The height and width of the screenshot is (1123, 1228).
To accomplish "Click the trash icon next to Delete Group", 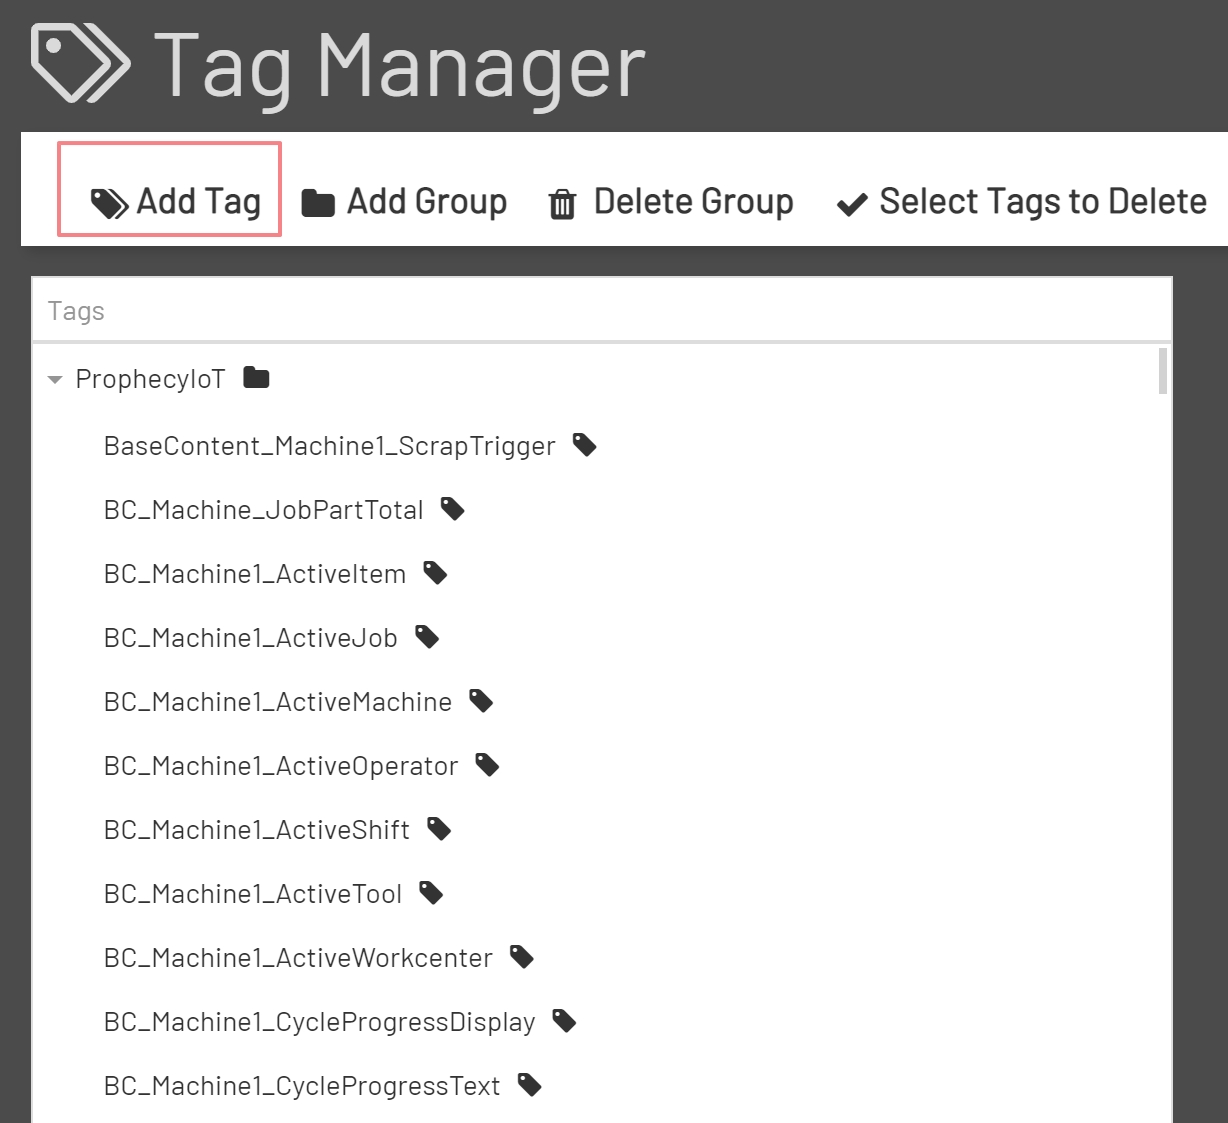I will pos(561,202).
